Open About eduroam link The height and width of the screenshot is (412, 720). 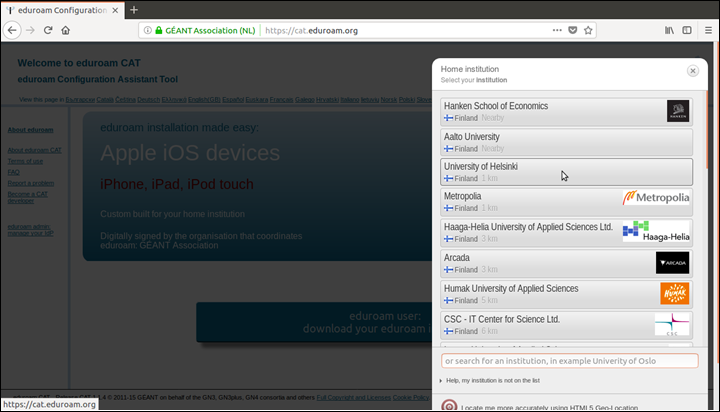[x=30, y=130]
